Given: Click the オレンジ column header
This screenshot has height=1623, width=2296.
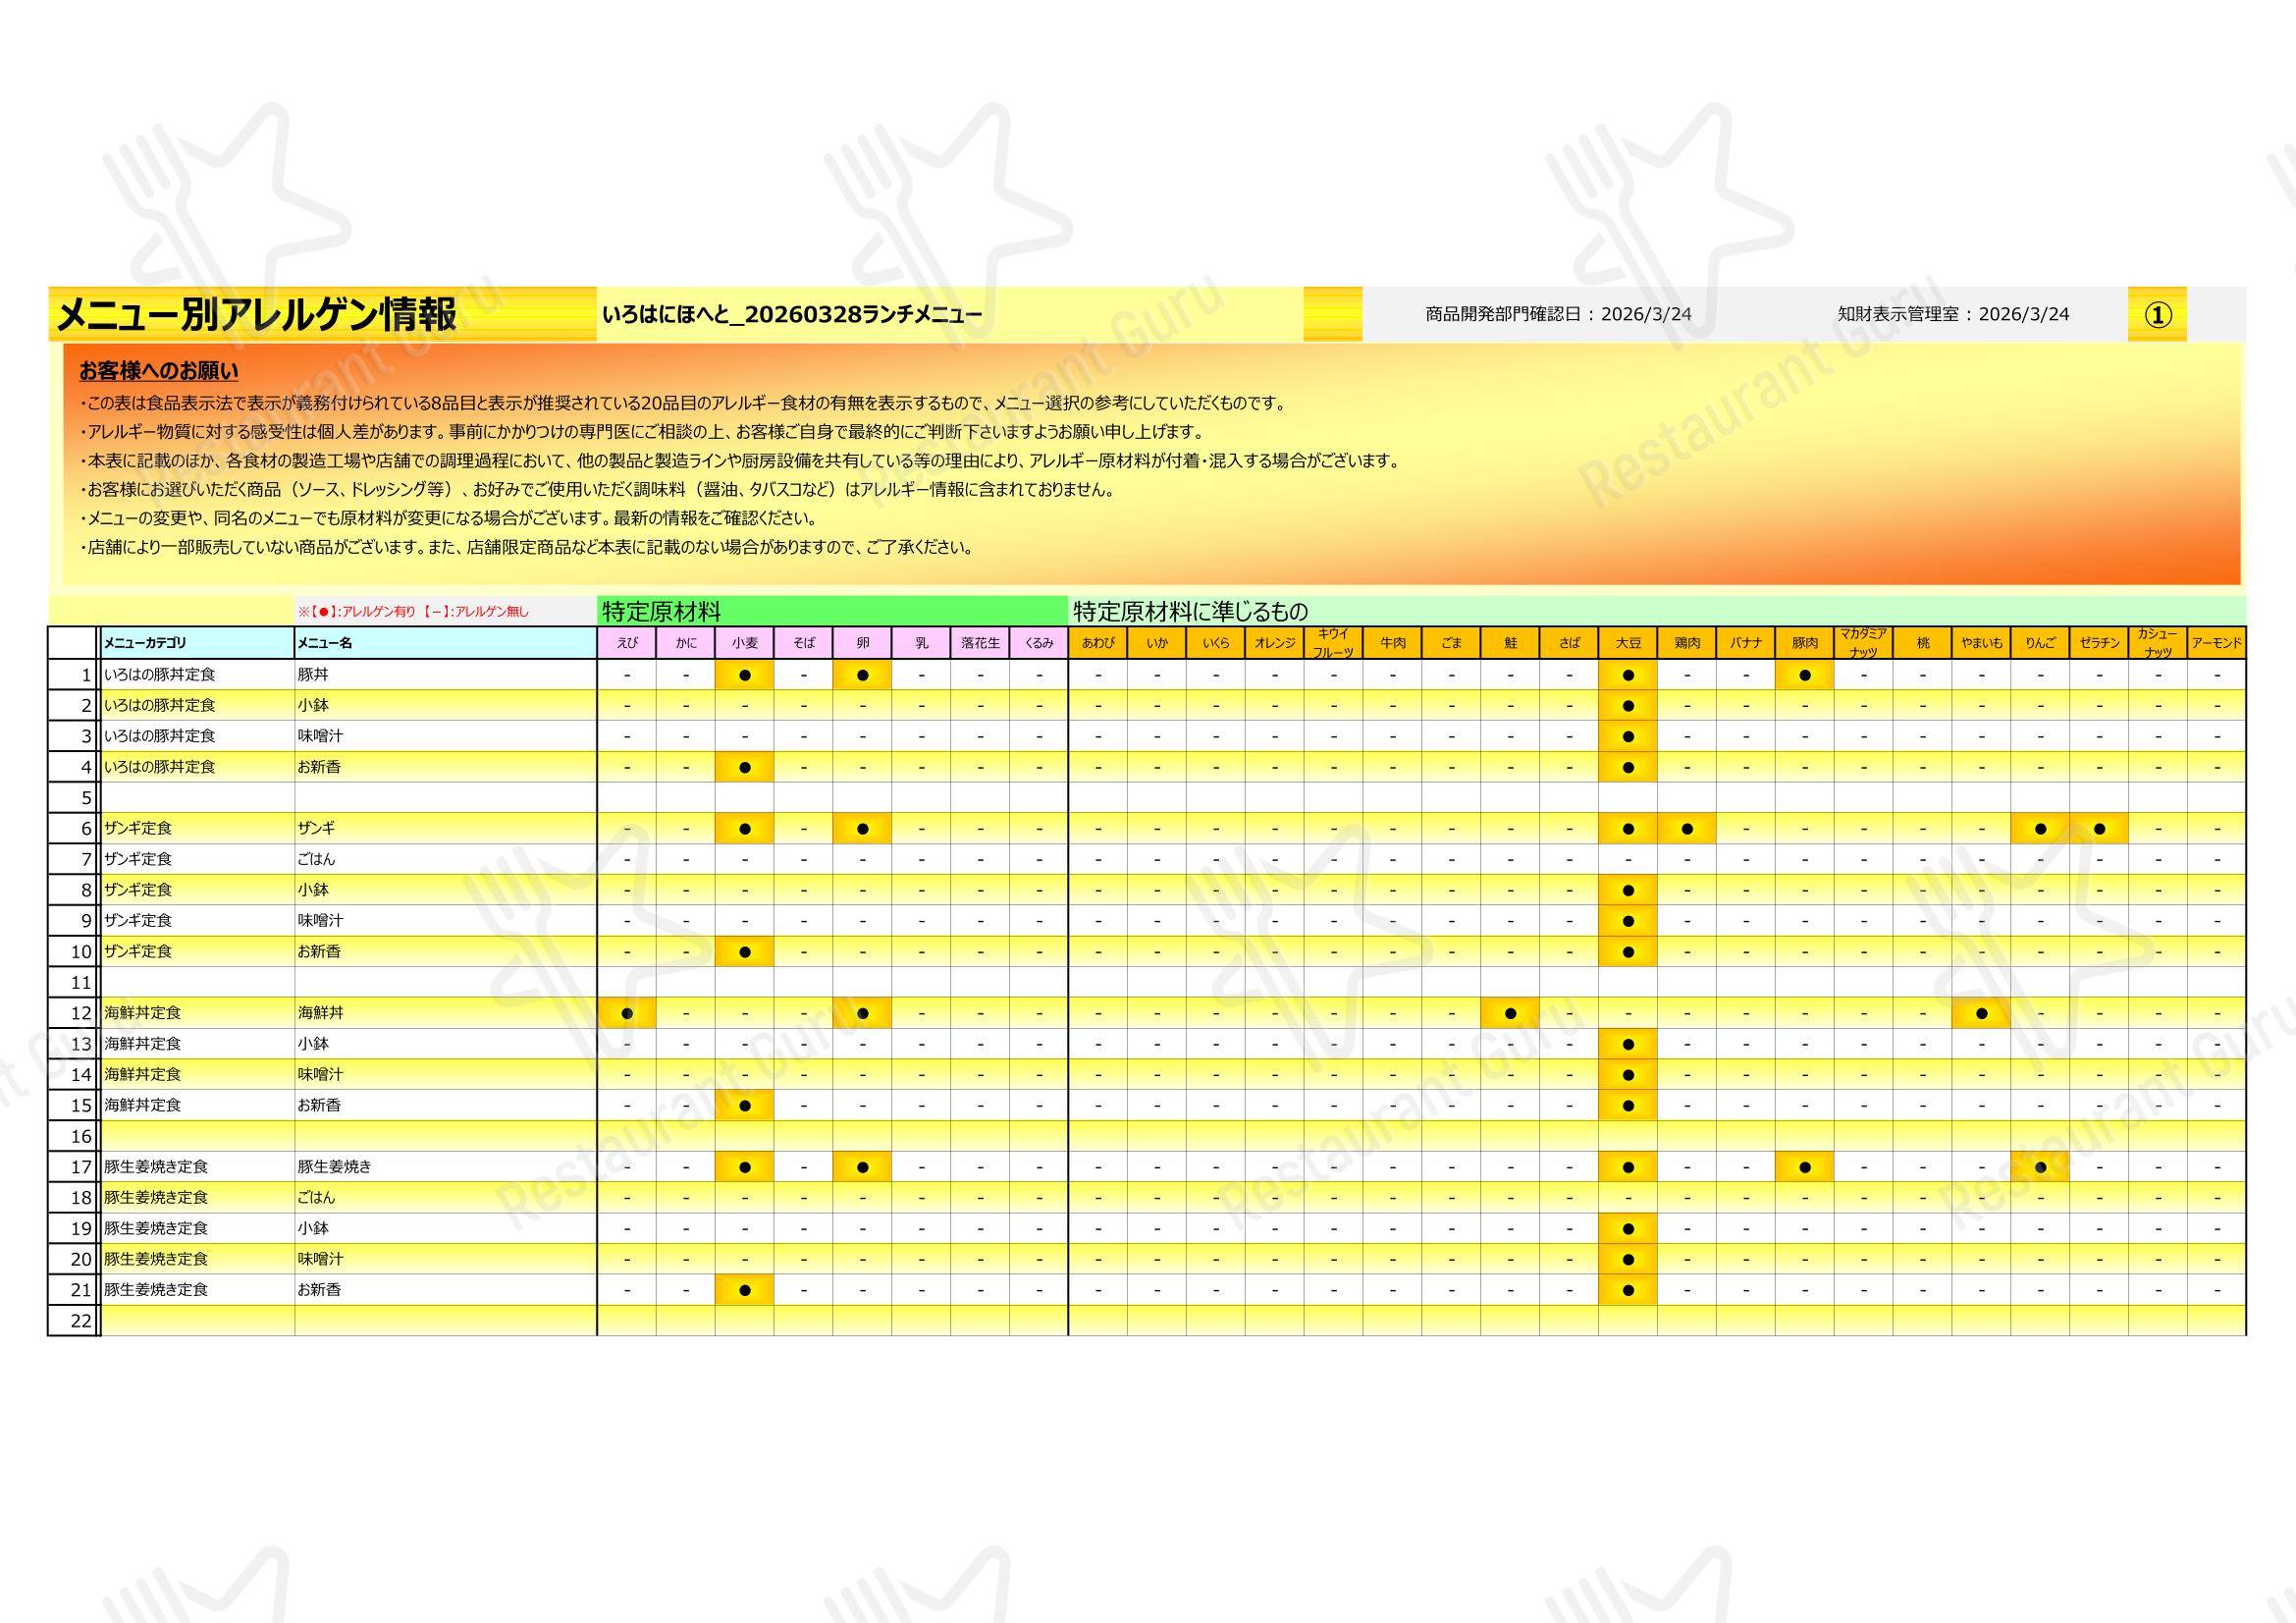Looking at the screenshot, I should (x=1275, y=643).
